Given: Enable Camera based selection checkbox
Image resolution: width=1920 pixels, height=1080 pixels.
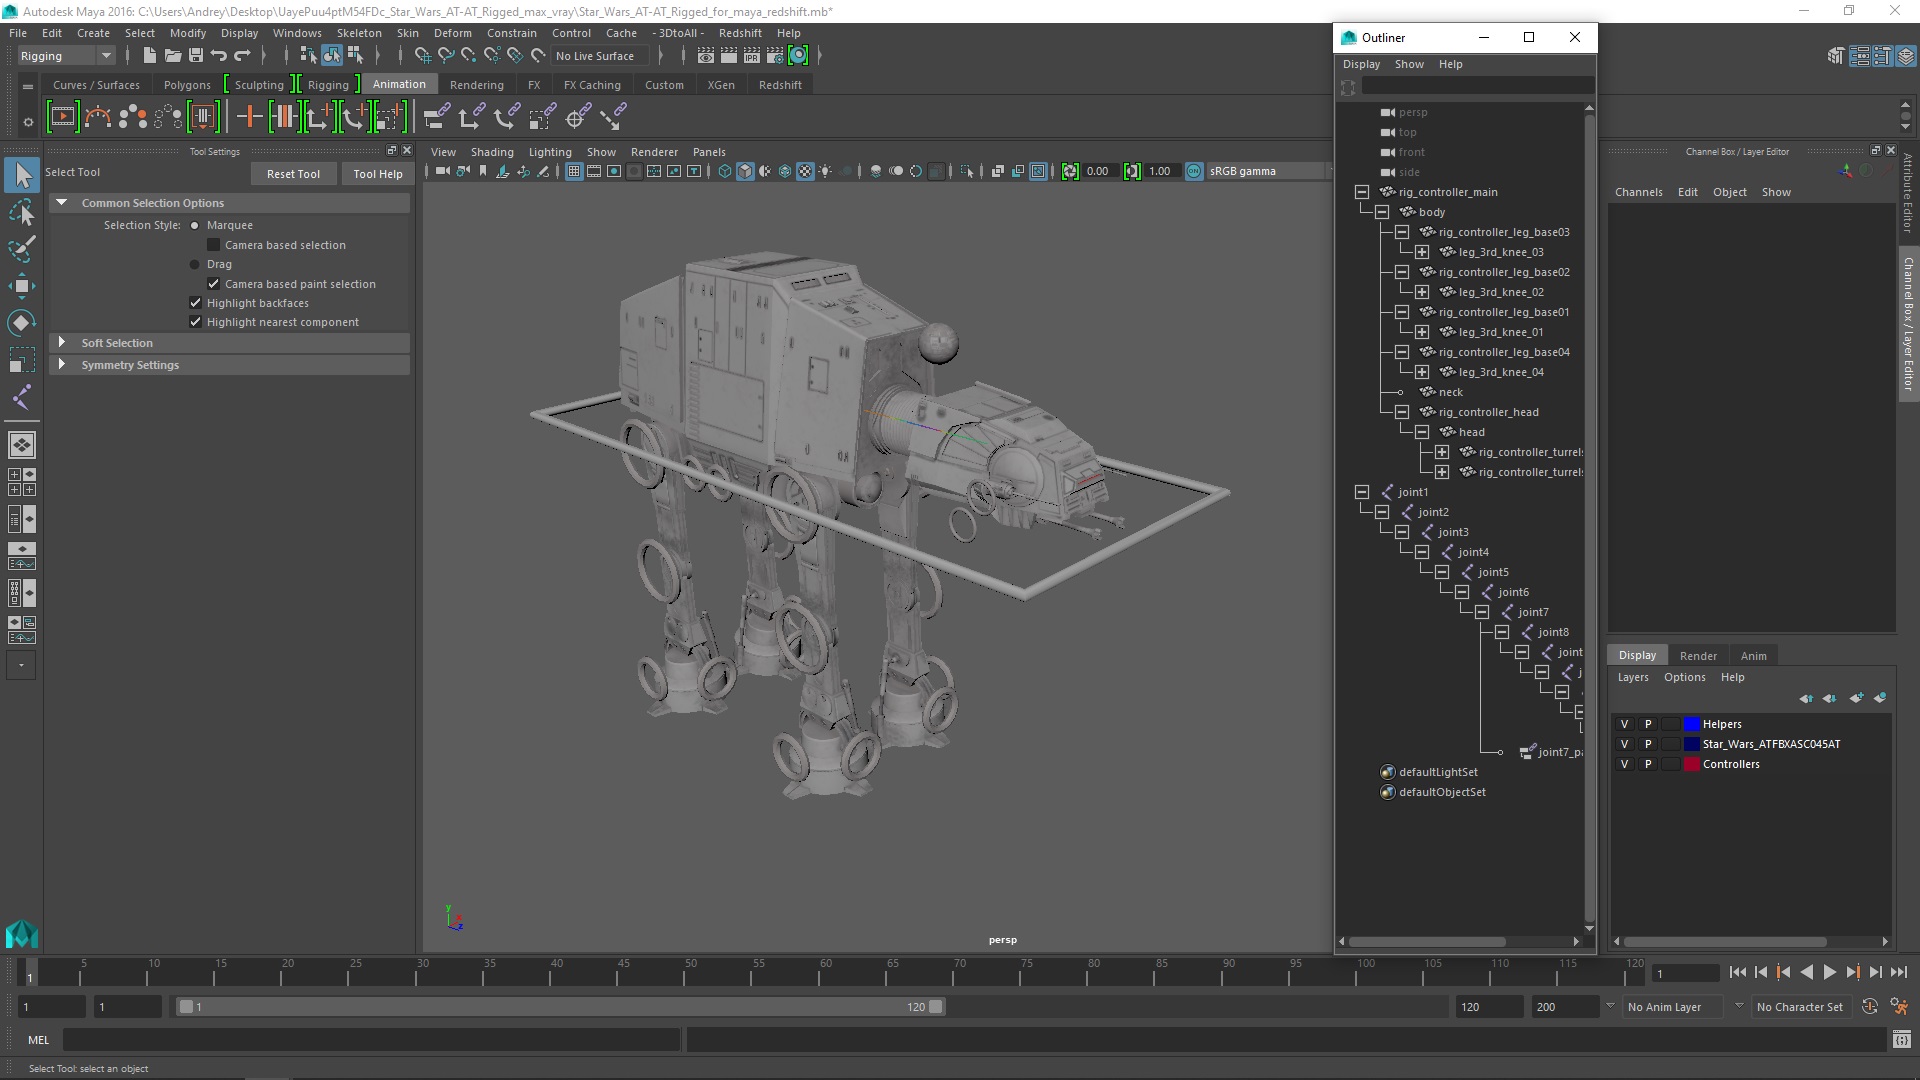Looking at the screenshot, I should click(213, 245).
